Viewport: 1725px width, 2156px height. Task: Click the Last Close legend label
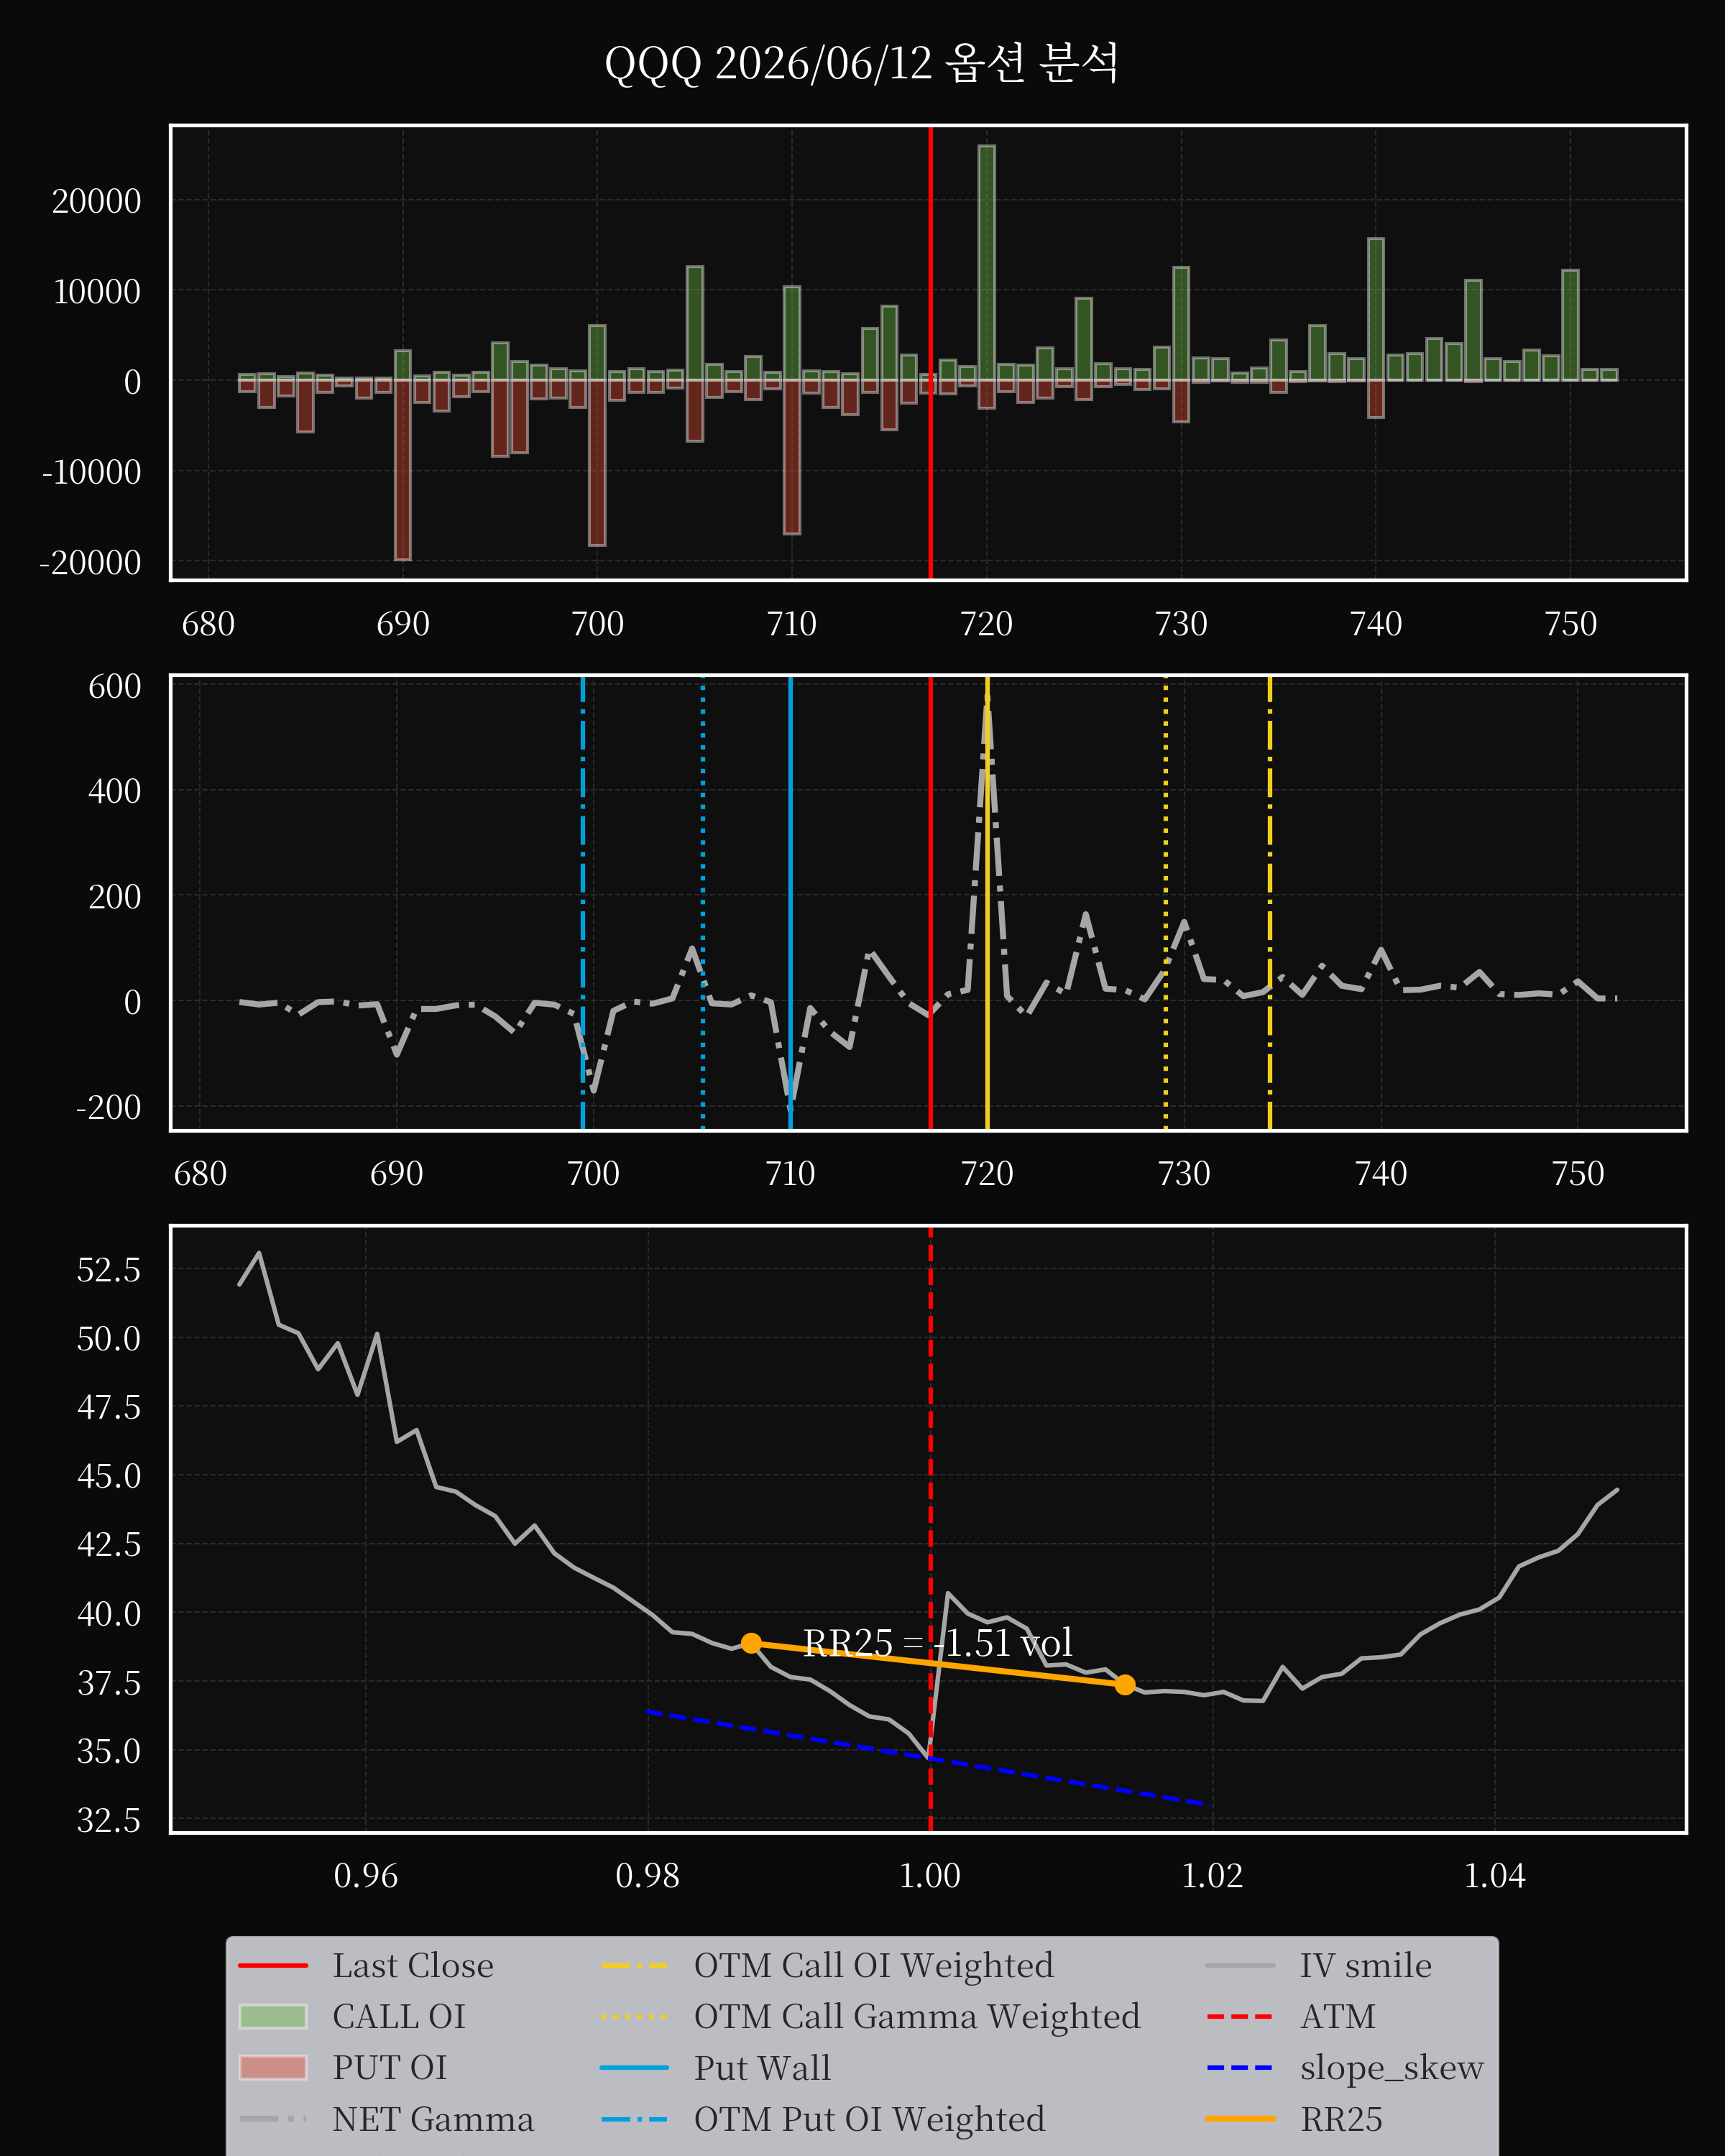(x=413, y=1965)
